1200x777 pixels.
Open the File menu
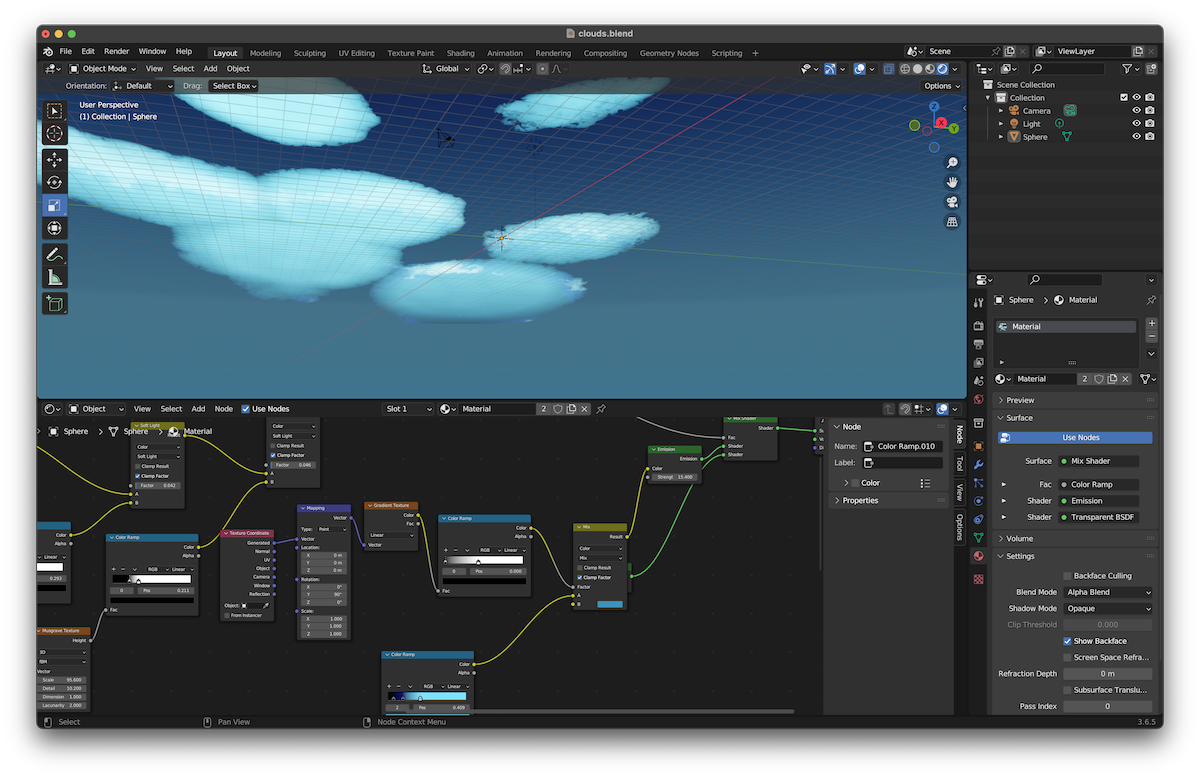[x=66, y=51]
